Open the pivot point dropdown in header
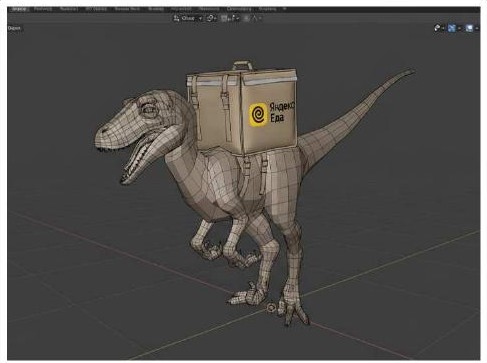 [212, 18]
